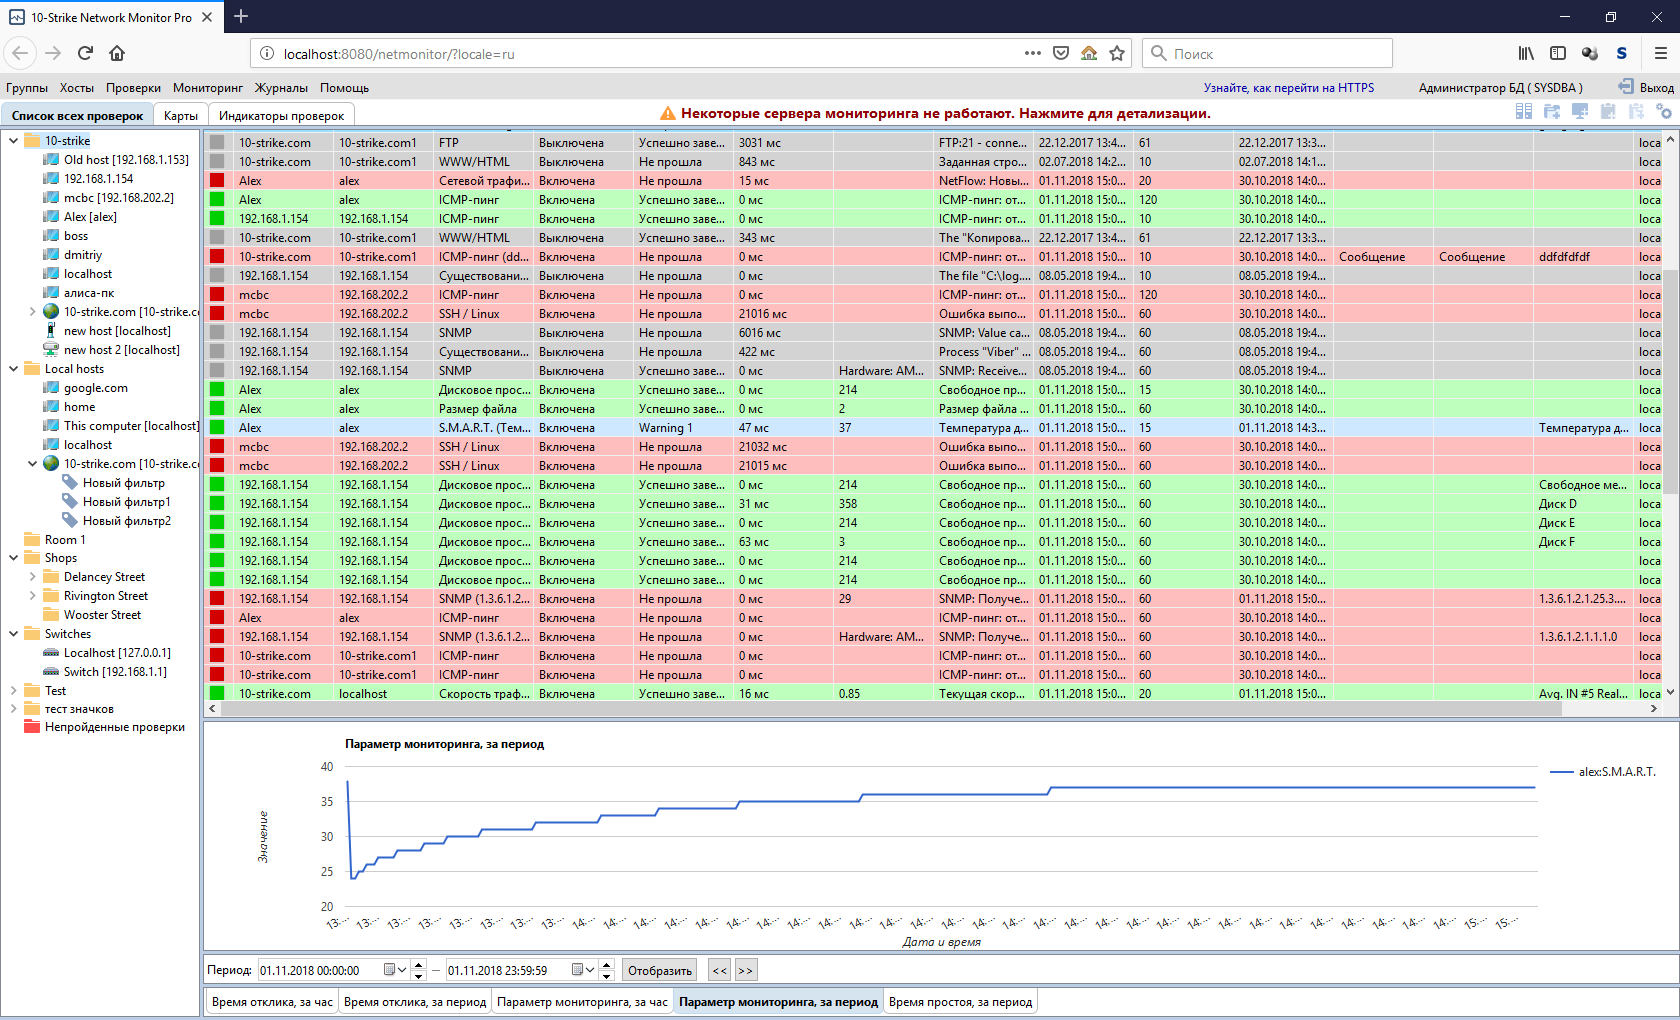The image size is (1680, 1020).
Task: Click the Отобразить button
Action: (659, 970)
